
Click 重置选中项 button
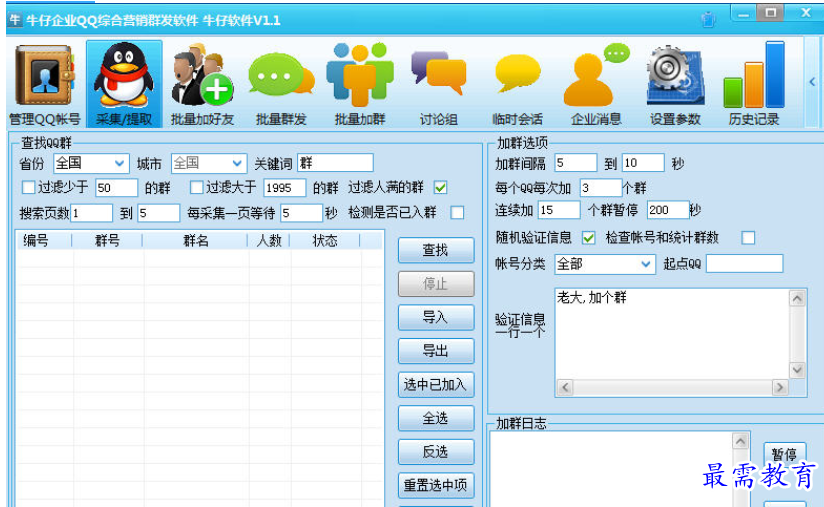[x=436, y=485]
